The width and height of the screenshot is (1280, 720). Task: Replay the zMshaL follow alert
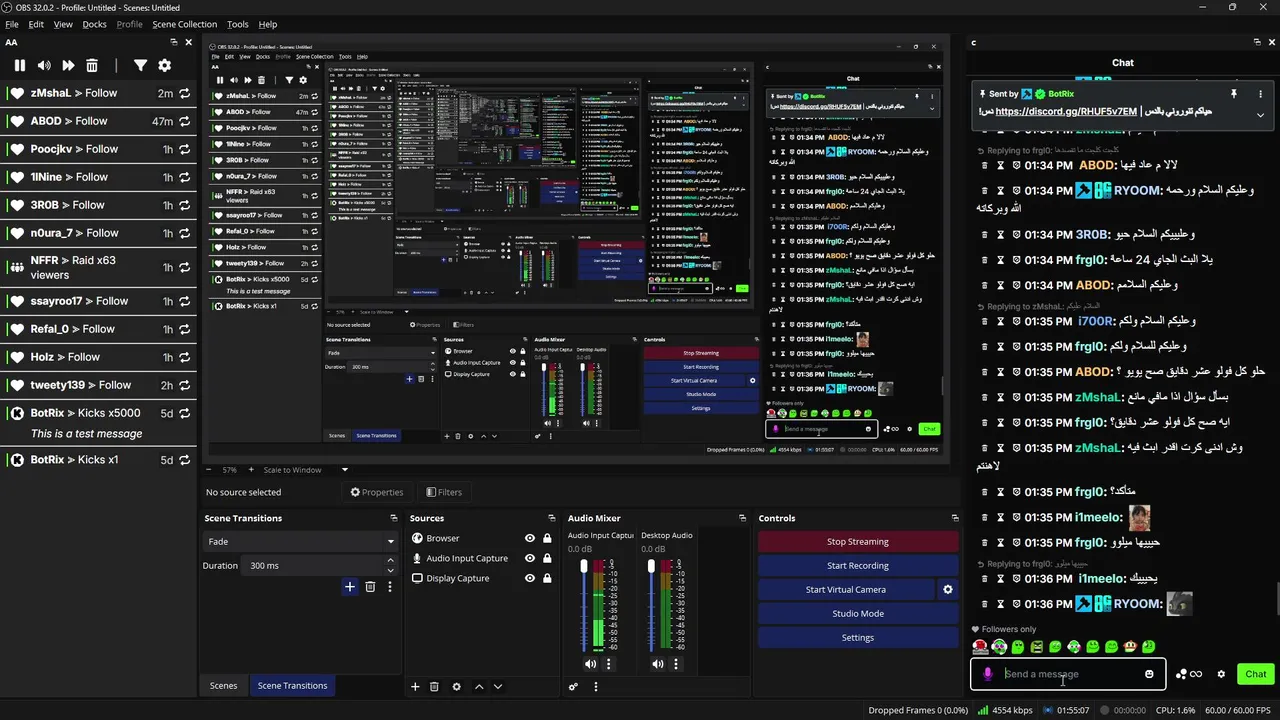coord(184,93)
